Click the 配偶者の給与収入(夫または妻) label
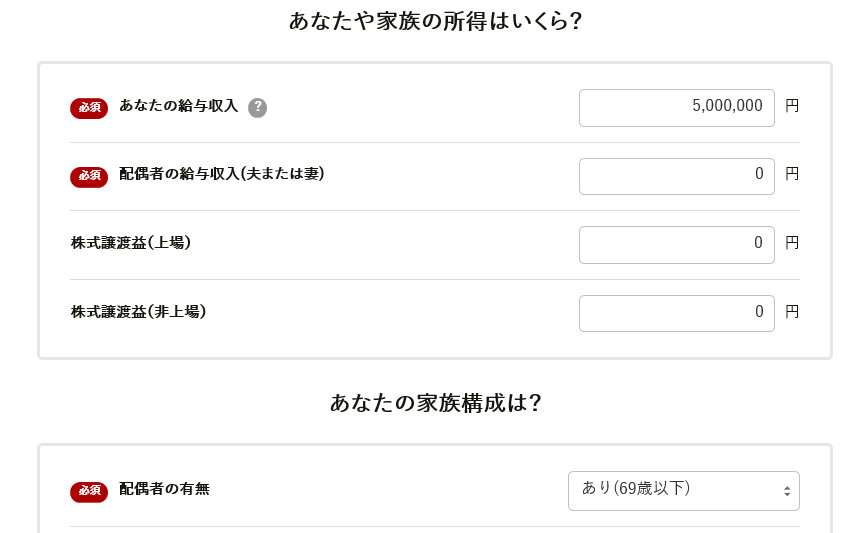864x533 pixels. click(222, 174)
